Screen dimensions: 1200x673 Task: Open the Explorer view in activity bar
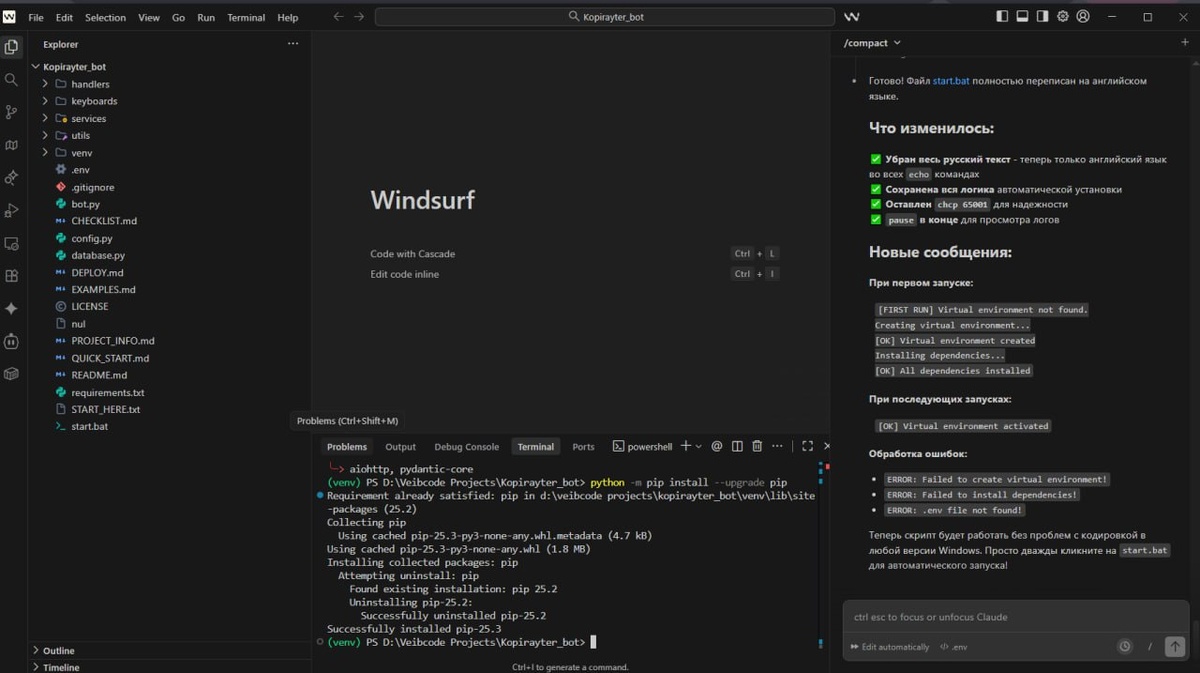coord(11,47)
